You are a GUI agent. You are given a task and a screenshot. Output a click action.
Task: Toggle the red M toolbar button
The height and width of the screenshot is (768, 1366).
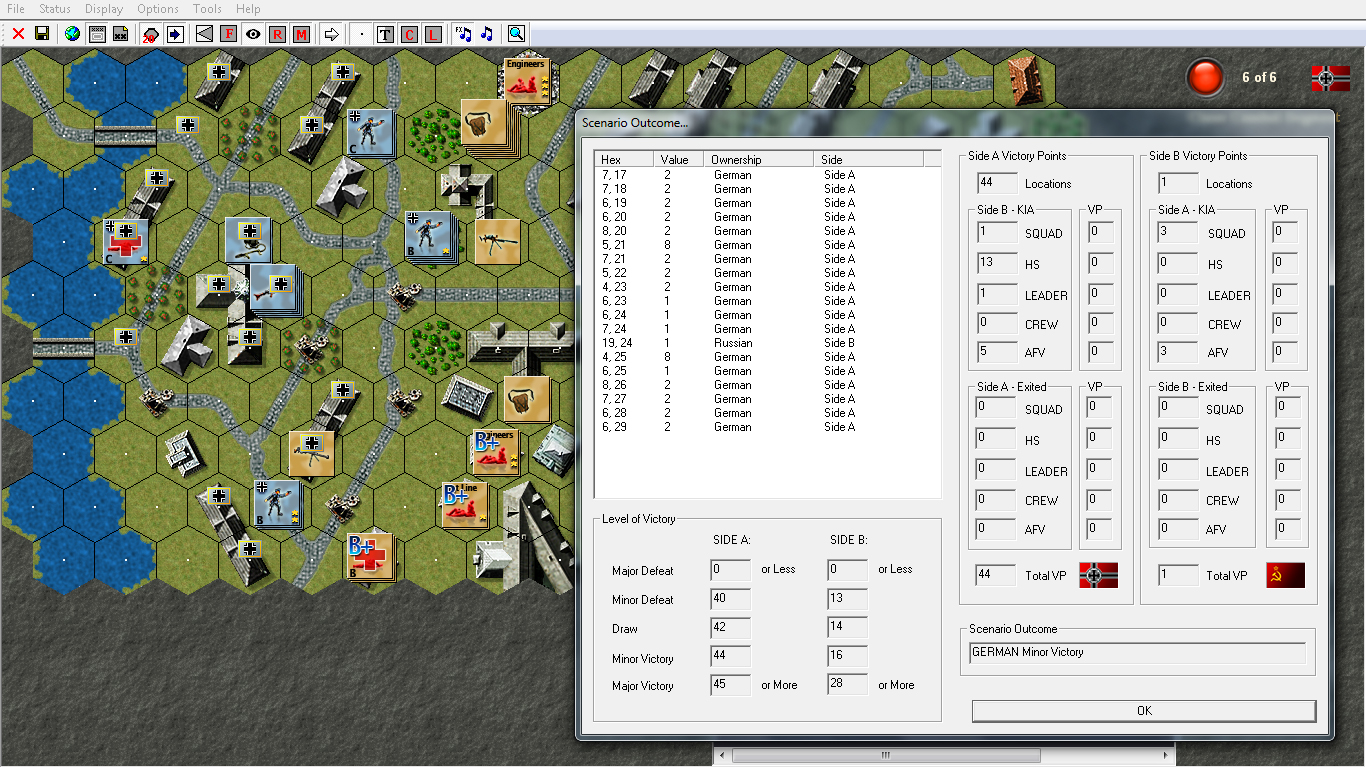(301, 34)
